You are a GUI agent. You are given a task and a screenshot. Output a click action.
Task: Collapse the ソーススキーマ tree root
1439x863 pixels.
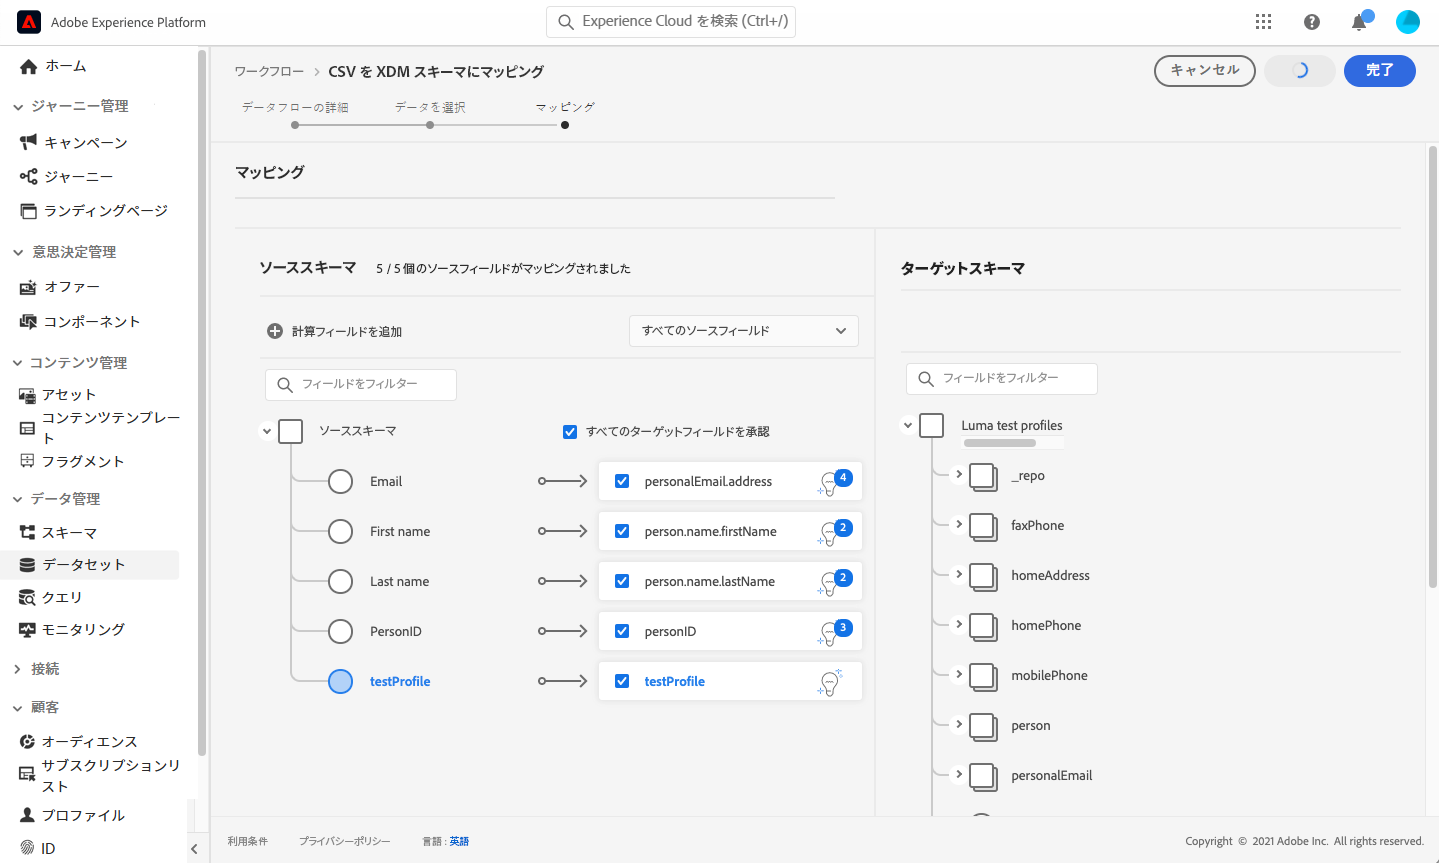pyautogui.click(x=267, y=431)
